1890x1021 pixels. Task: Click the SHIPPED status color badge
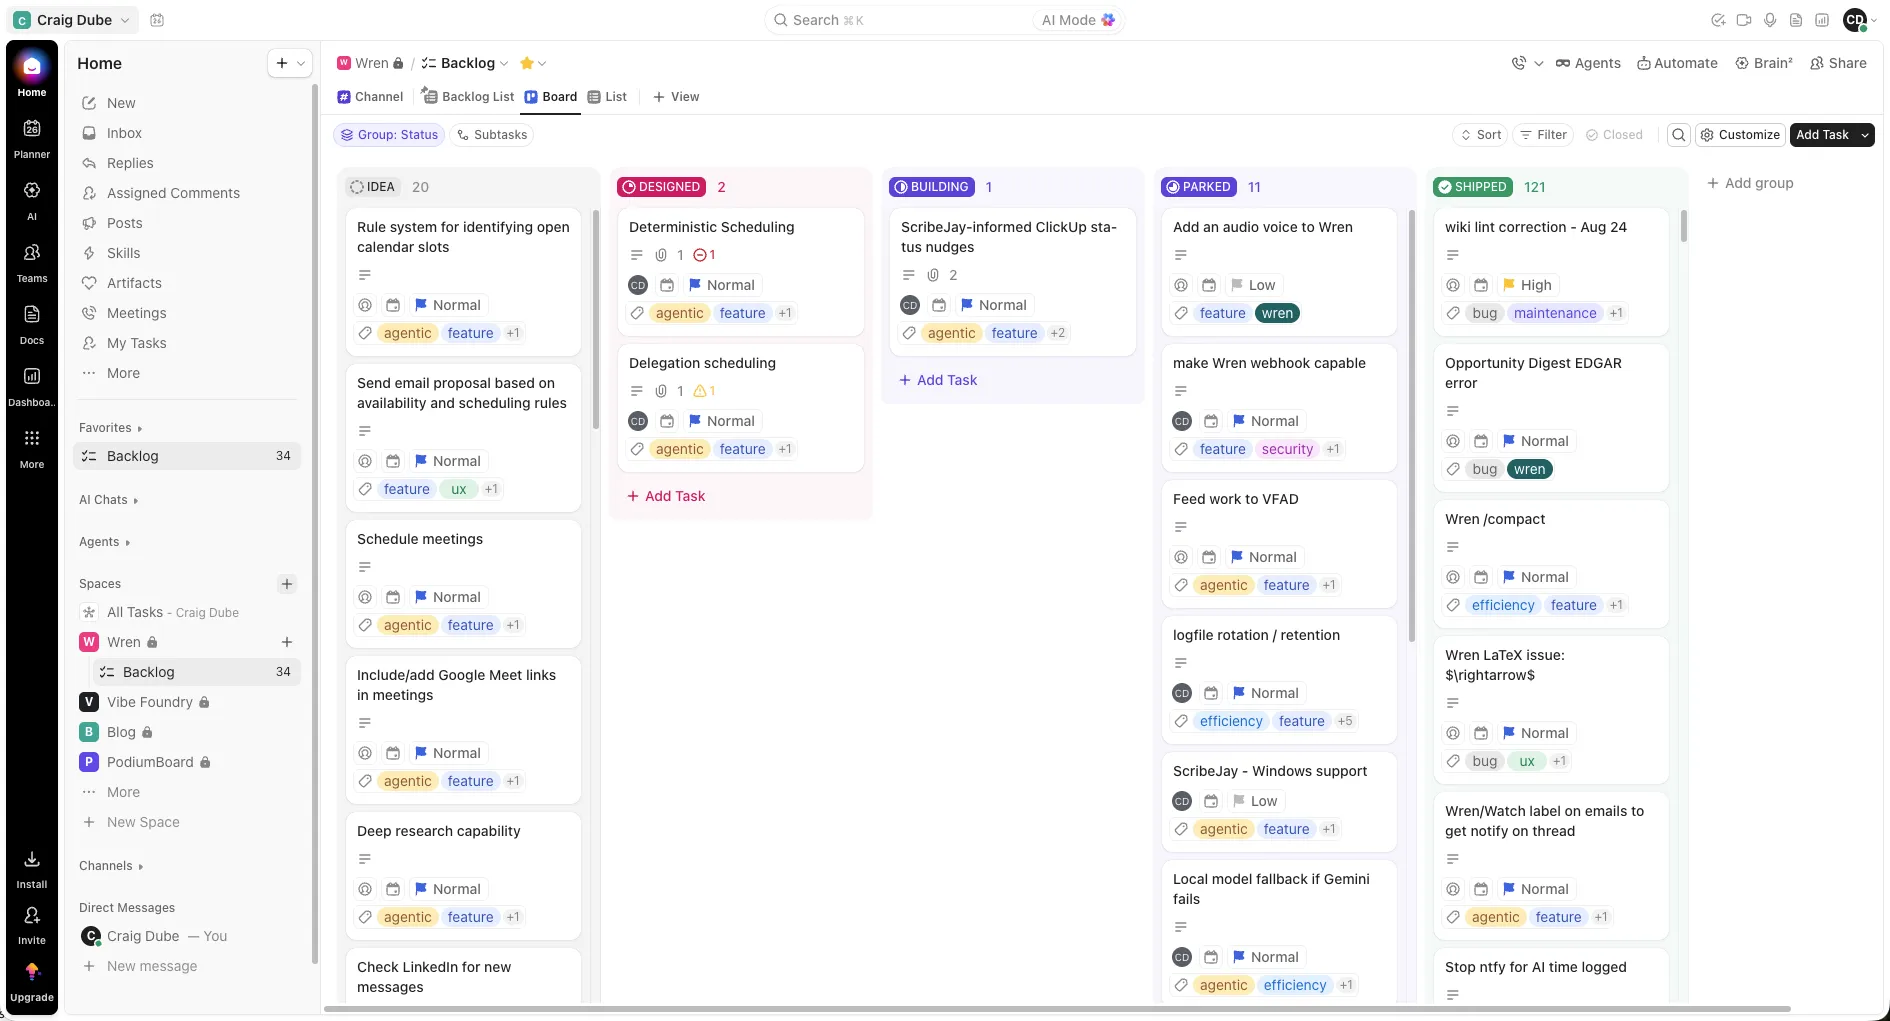[1473, 187]
